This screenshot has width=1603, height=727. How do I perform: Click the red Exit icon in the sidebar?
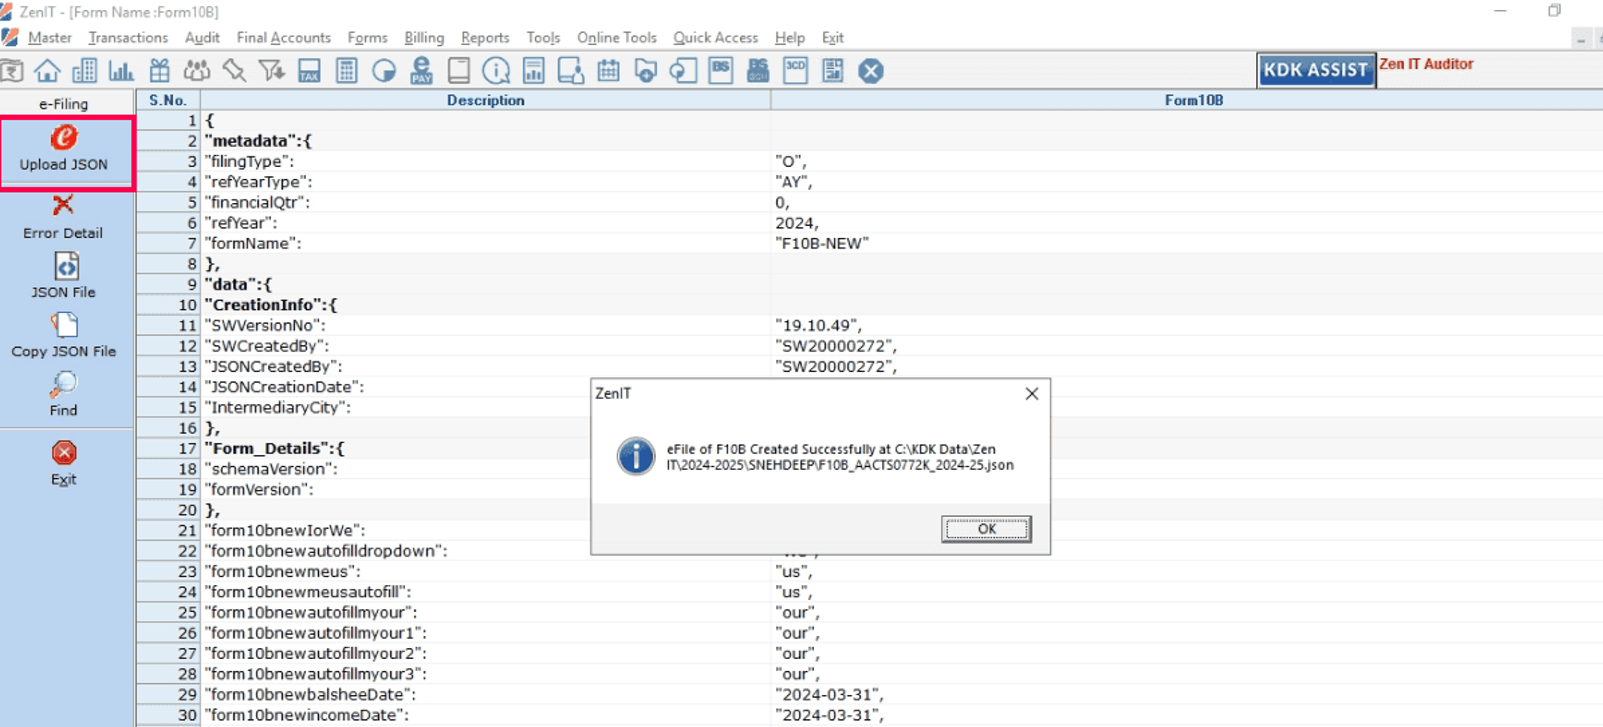click(x=64, y=453)
